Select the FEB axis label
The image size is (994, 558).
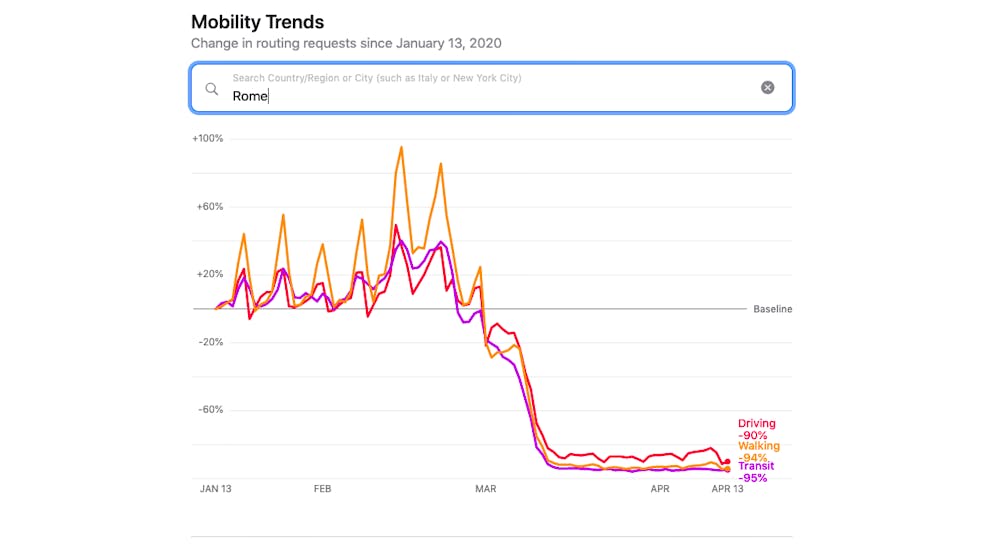tap(322, 489)
